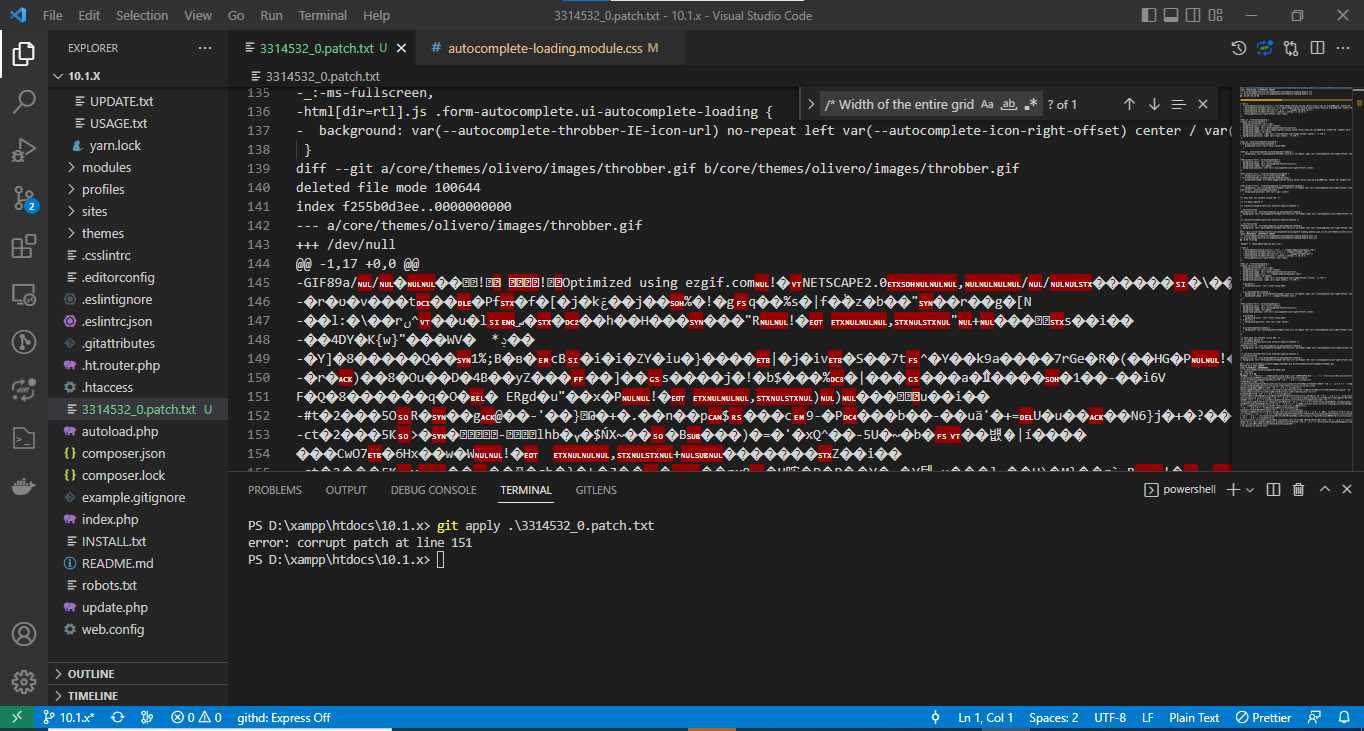Image resolution: width=1364 pixels, height=731 pixels.
Task: Toggle Match Whole Word in find
Action: [1010, 104]
